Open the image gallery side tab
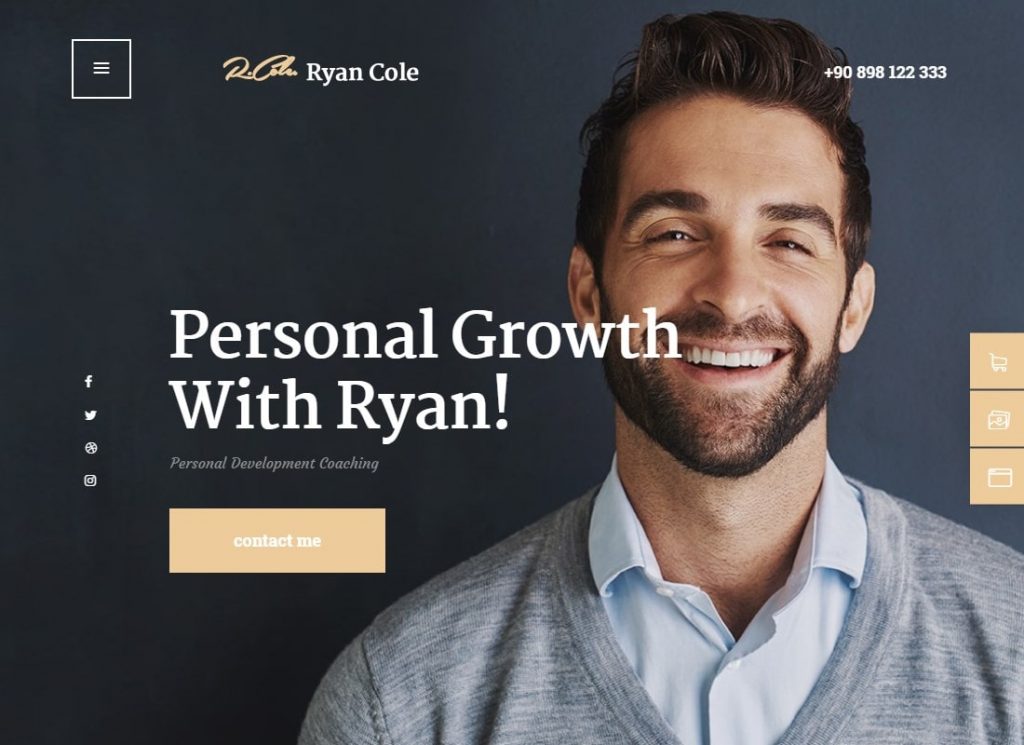 pos(997,419)
